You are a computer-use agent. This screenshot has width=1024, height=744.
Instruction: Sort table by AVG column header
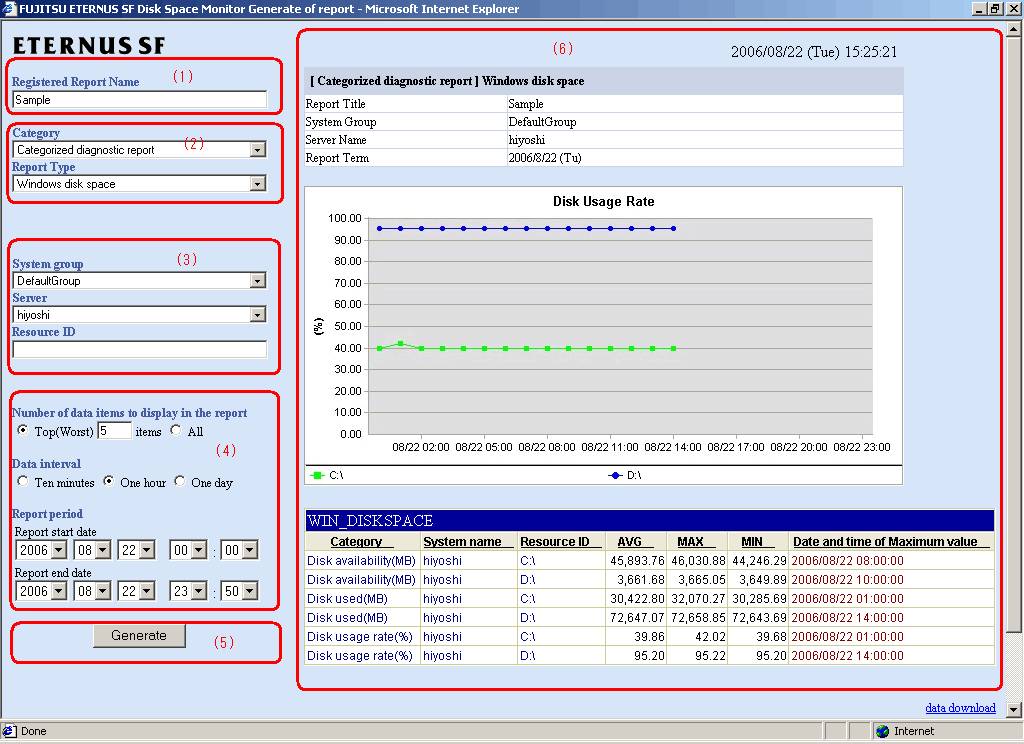tap(629, 542)
